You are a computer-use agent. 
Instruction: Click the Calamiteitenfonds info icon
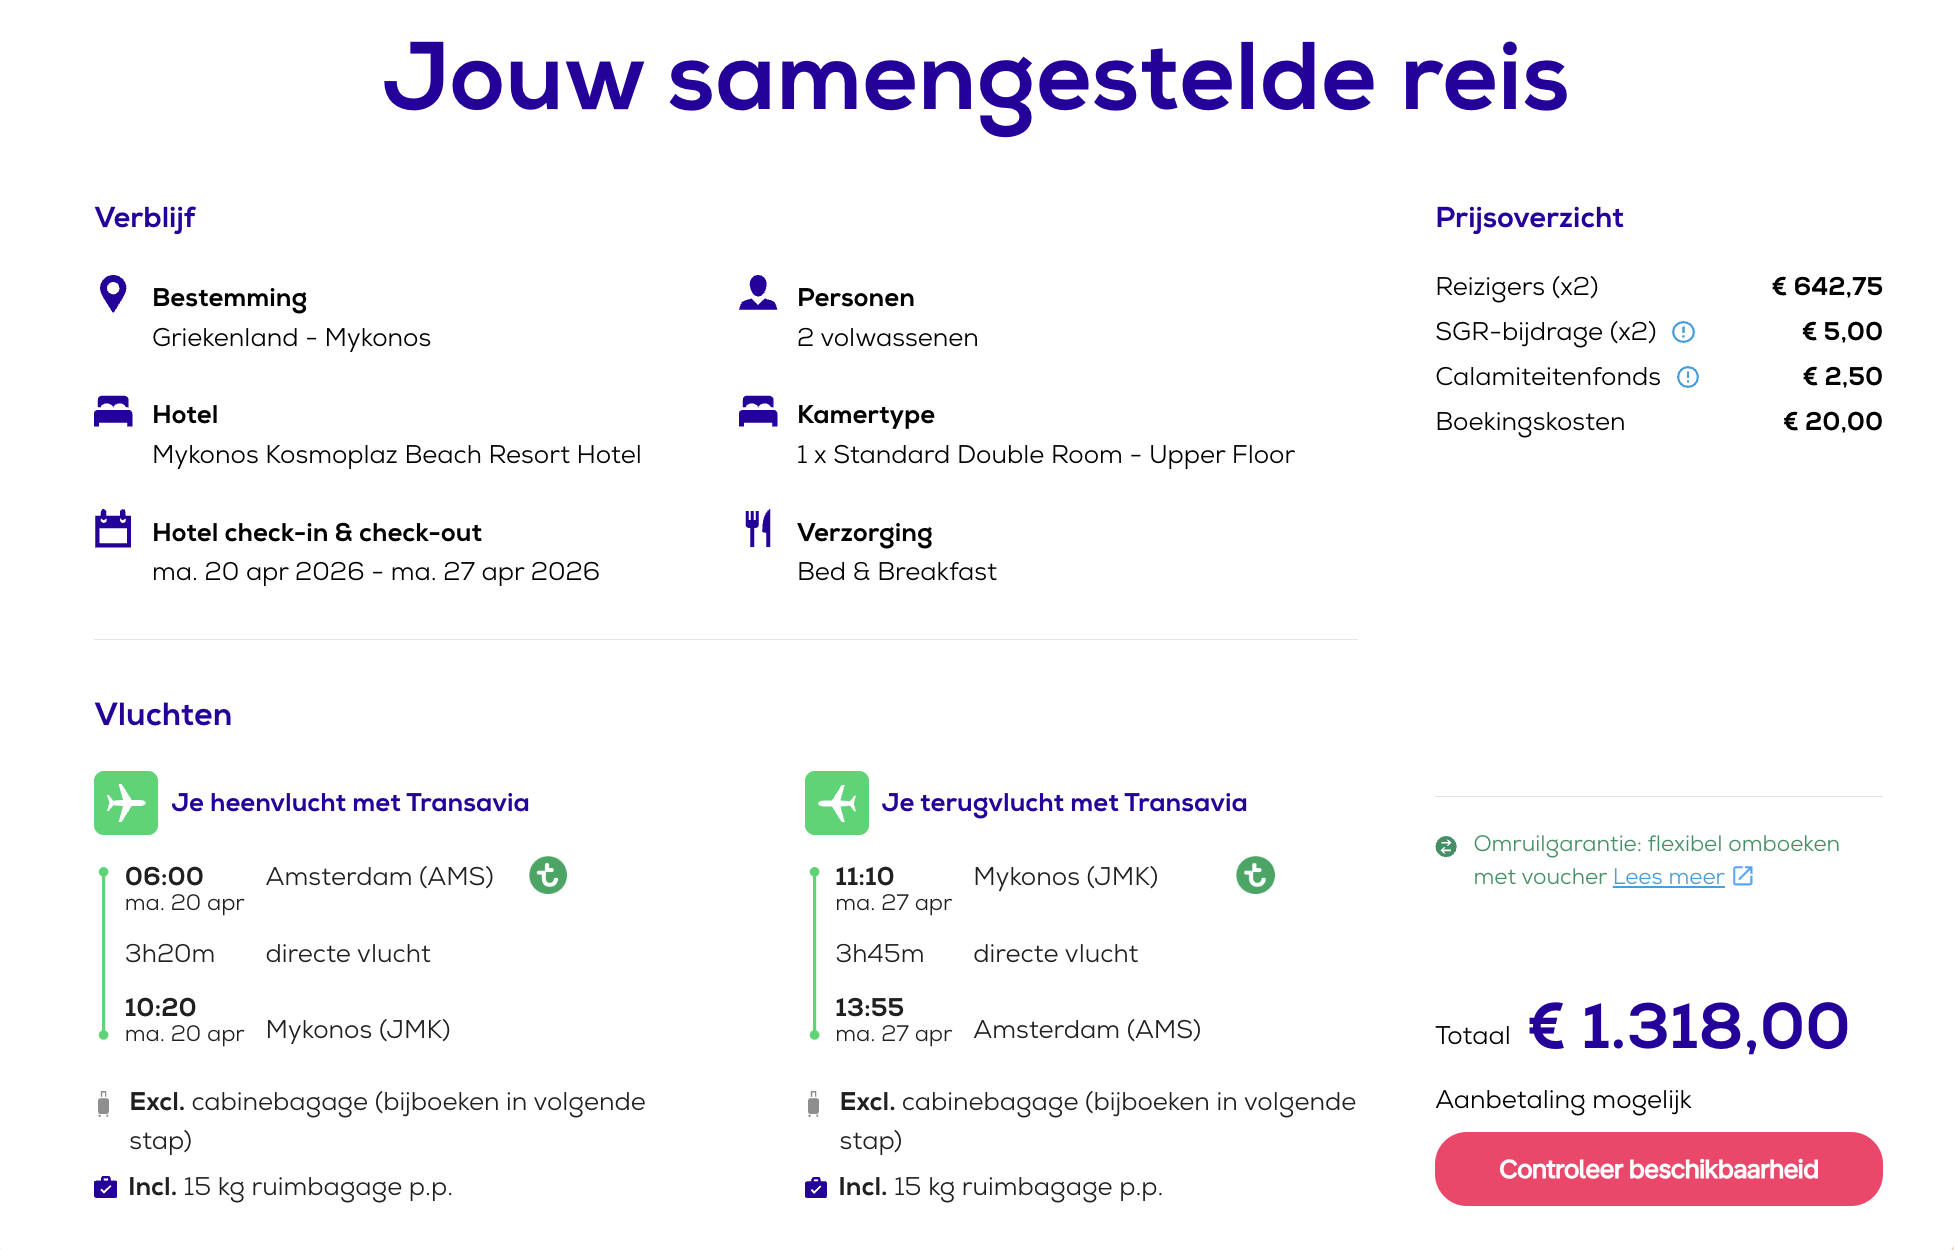tap(1688, 377)
